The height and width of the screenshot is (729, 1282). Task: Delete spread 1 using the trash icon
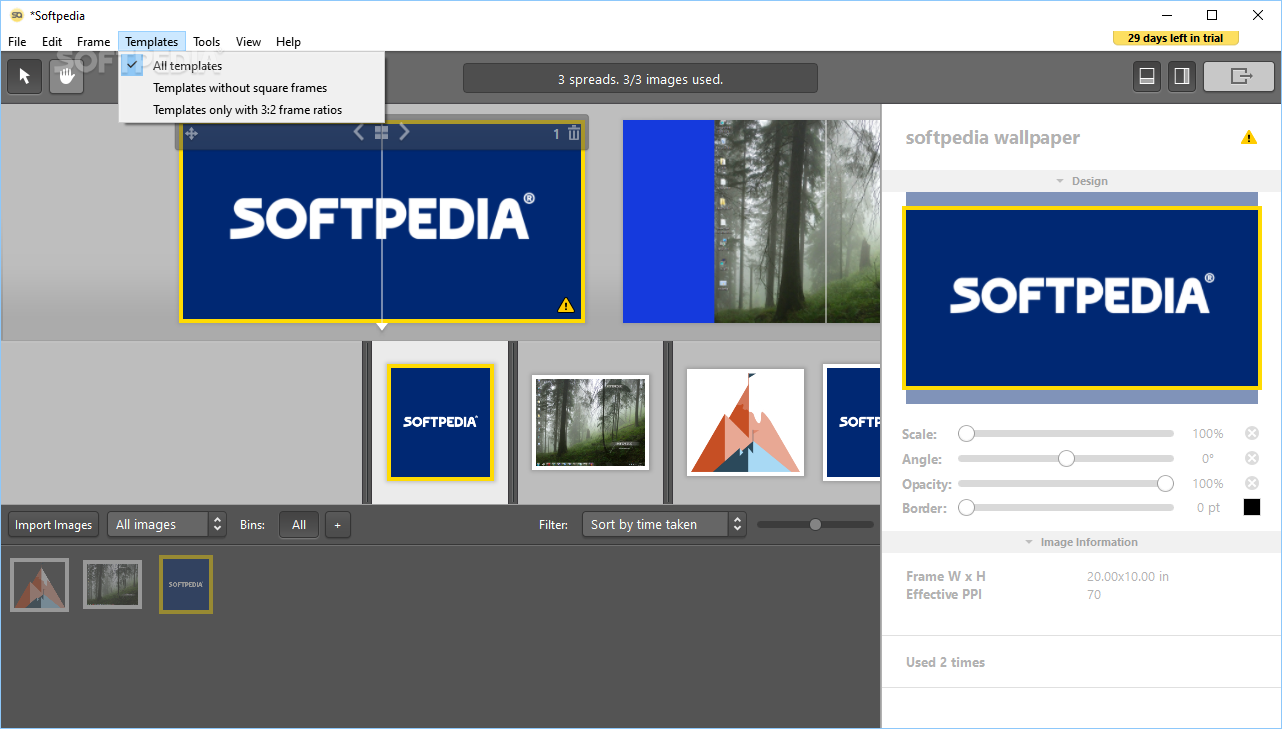(x=574, y=133)
